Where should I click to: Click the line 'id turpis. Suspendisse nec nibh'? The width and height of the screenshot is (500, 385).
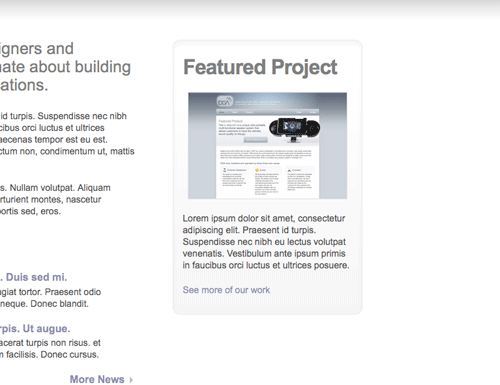[63, 116]
